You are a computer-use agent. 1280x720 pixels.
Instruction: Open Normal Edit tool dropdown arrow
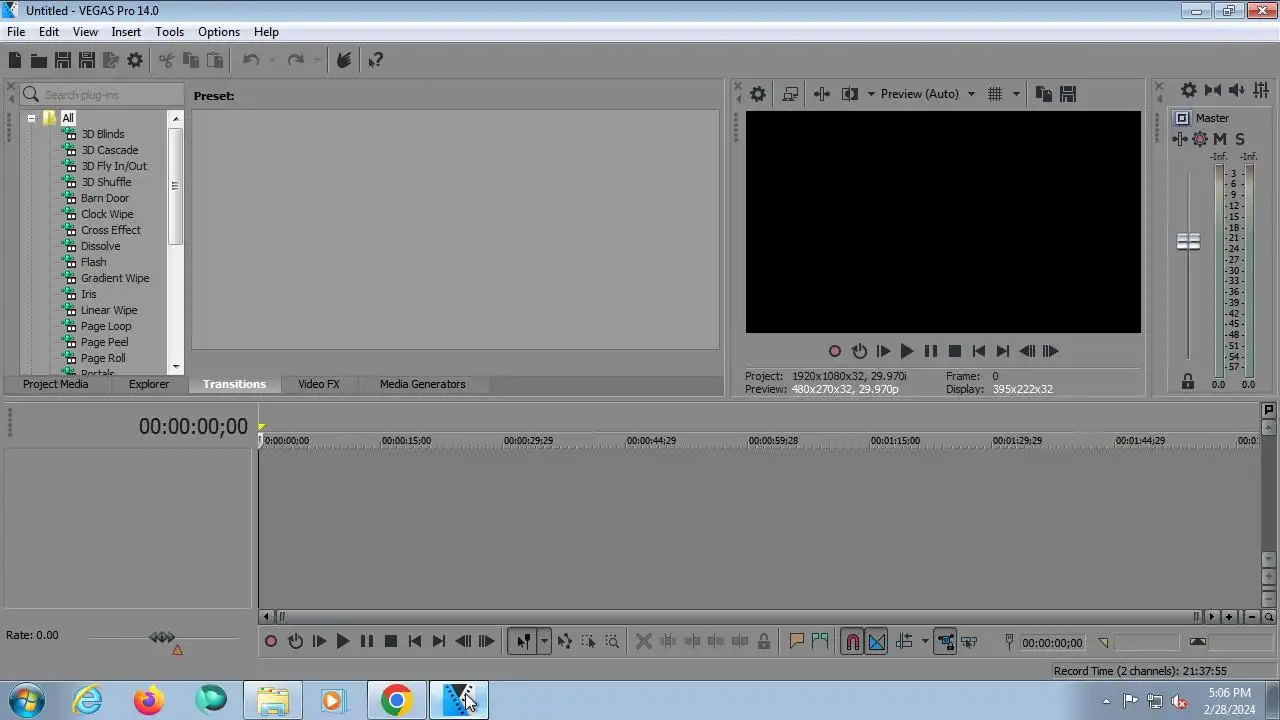544,642
